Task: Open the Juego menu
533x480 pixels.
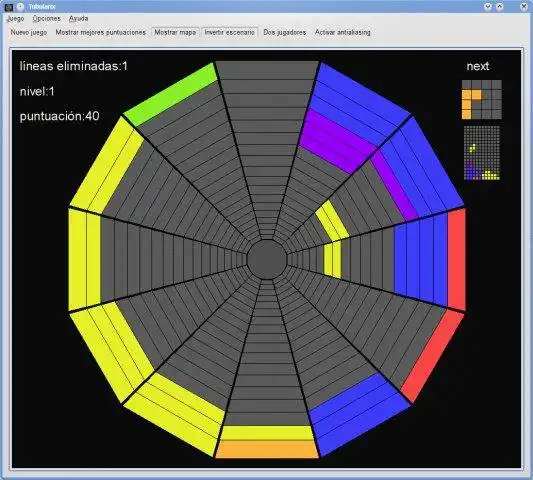Action: point(16,18)
